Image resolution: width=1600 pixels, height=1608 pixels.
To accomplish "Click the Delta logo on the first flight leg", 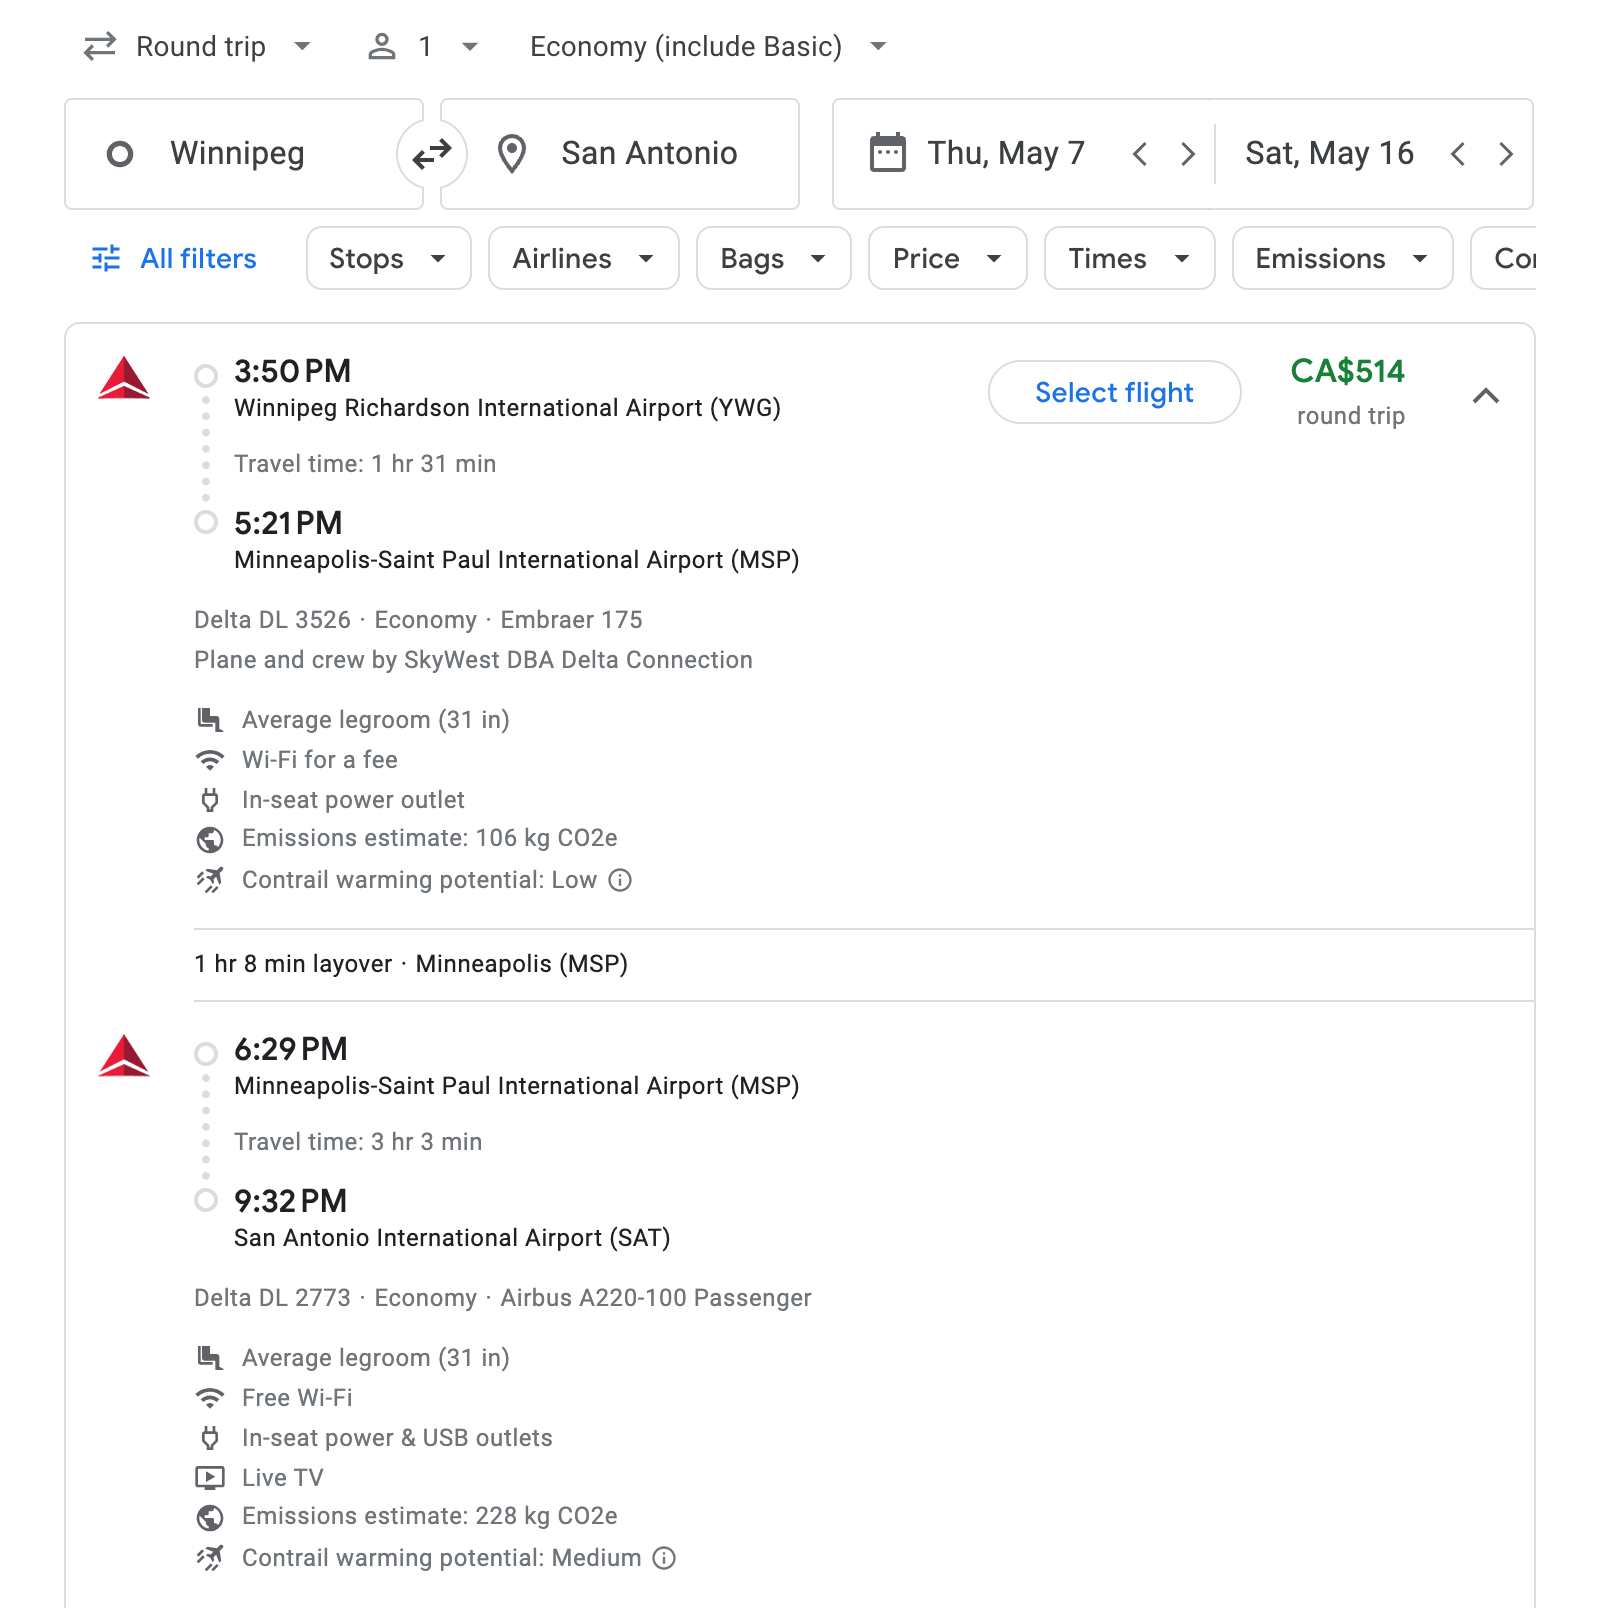I will click(x=122, y=380).
